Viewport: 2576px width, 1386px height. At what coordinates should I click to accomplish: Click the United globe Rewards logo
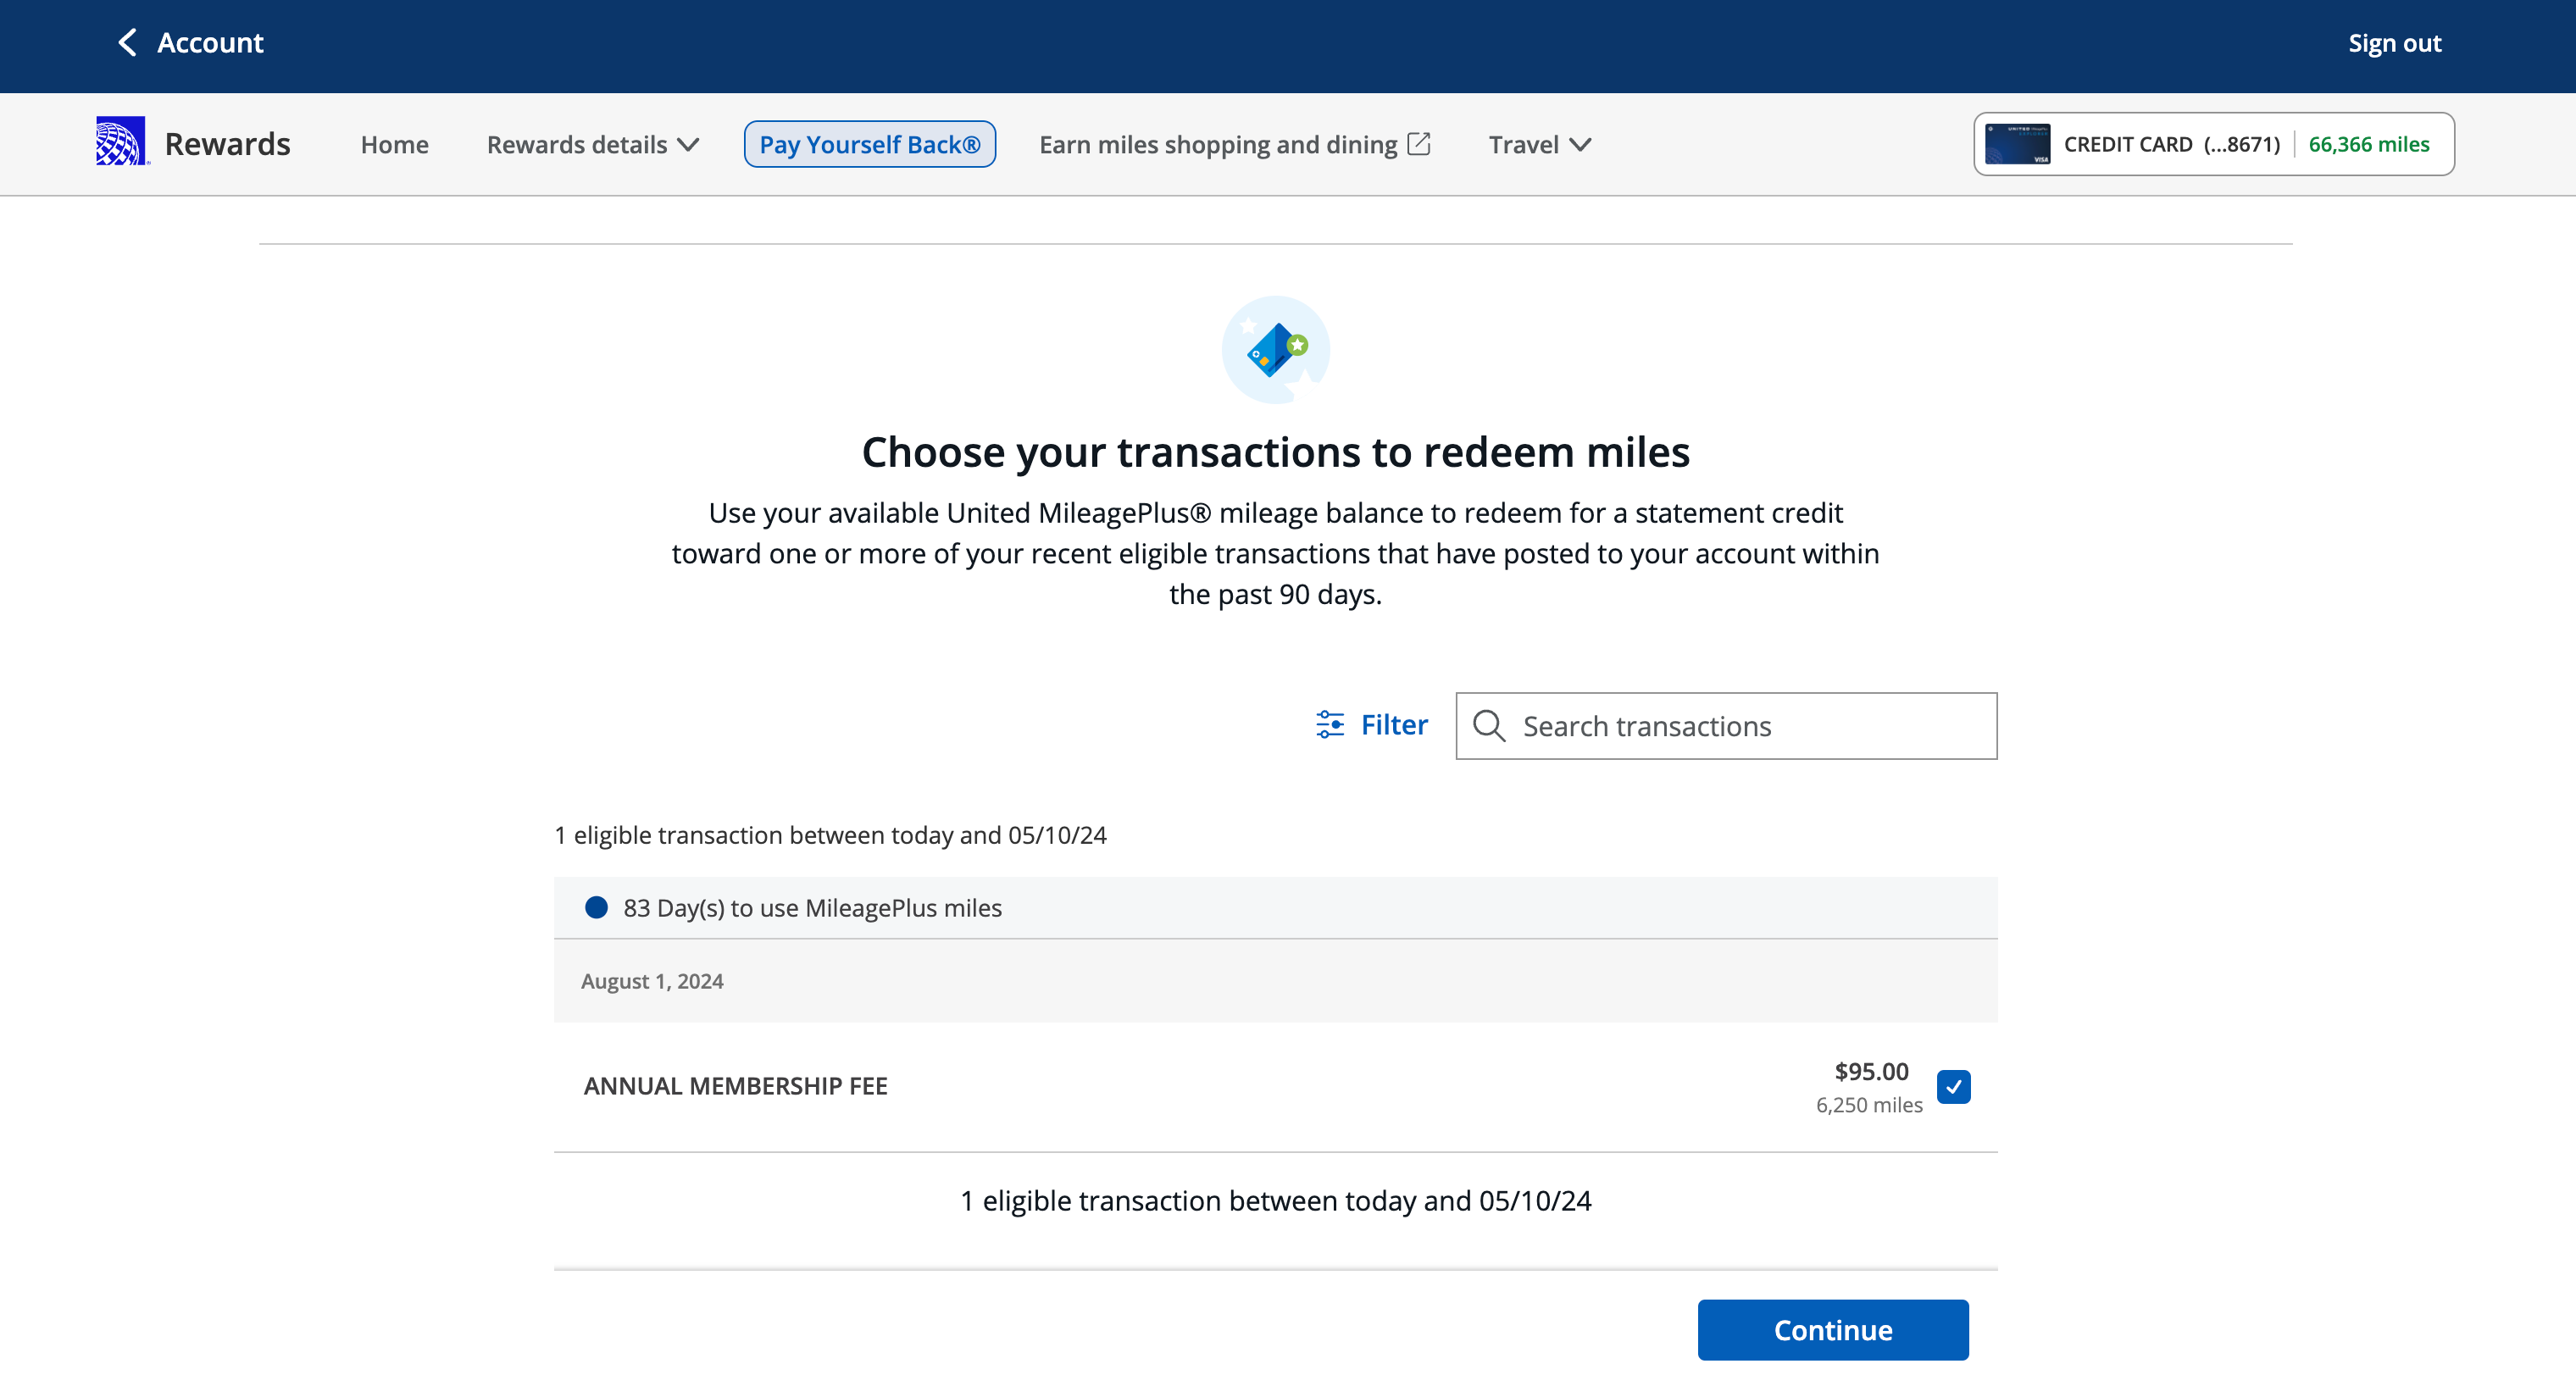click(121, 141)
